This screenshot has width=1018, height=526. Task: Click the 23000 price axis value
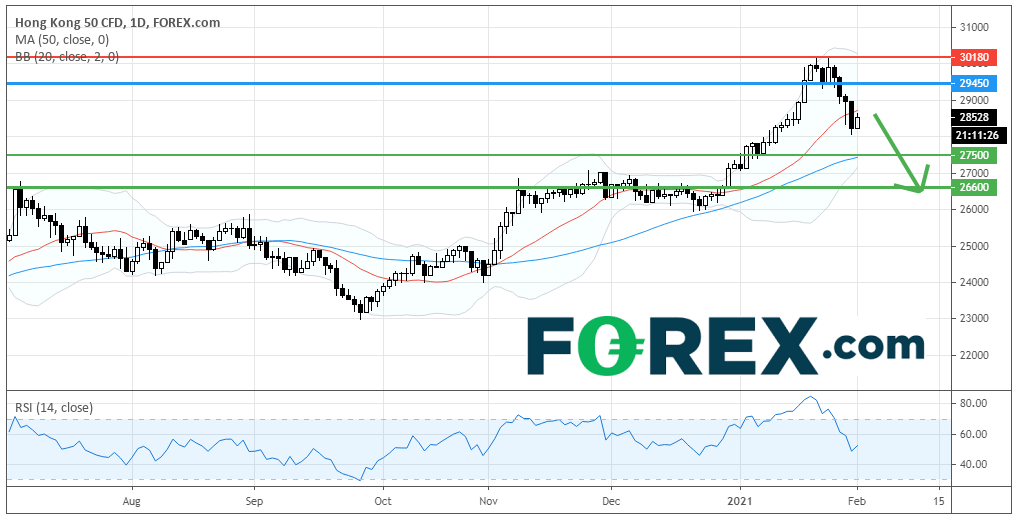click(973, 319)
